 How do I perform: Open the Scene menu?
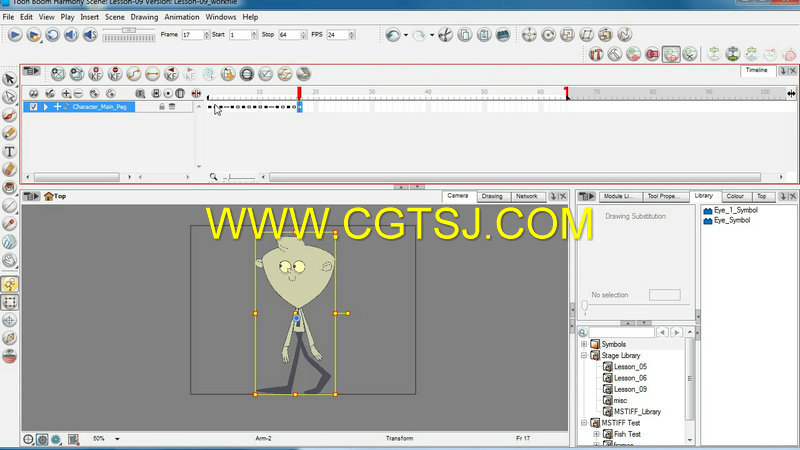point(114,17)
